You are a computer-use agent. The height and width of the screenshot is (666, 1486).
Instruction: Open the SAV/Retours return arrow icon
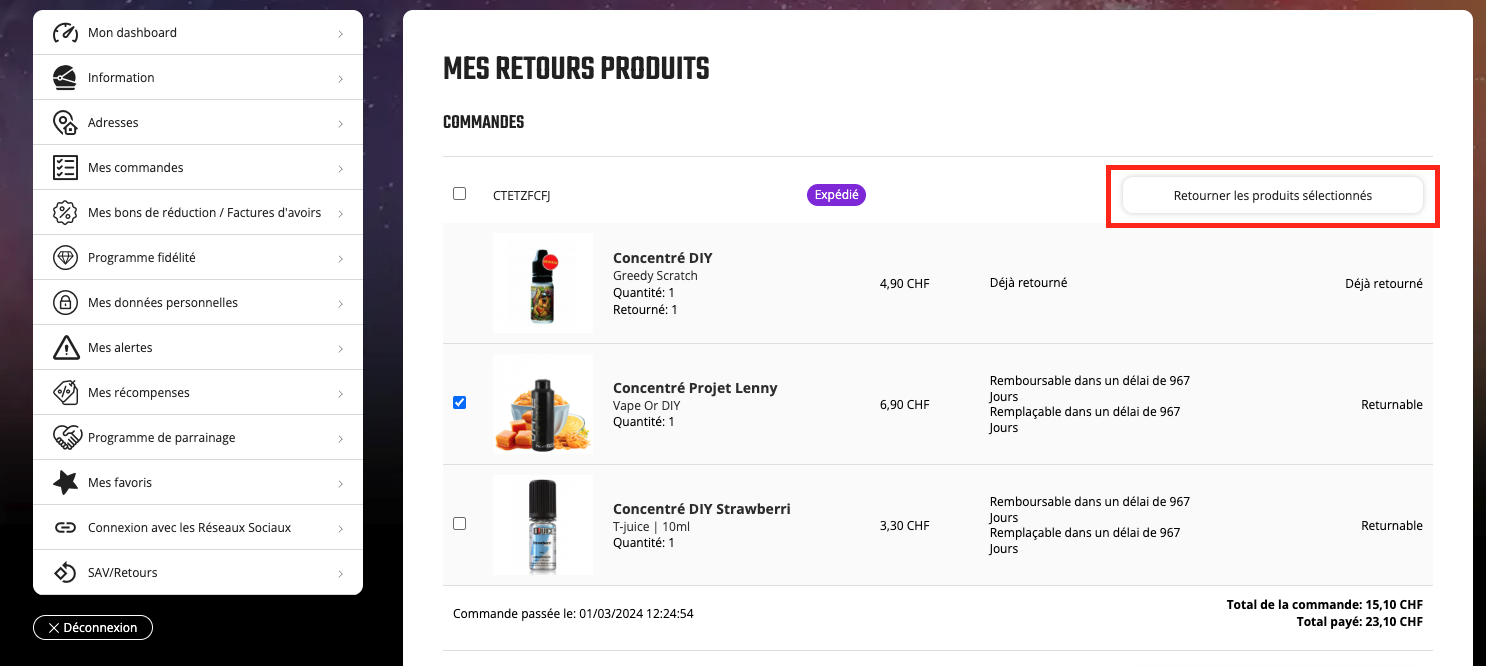[65, 572]
